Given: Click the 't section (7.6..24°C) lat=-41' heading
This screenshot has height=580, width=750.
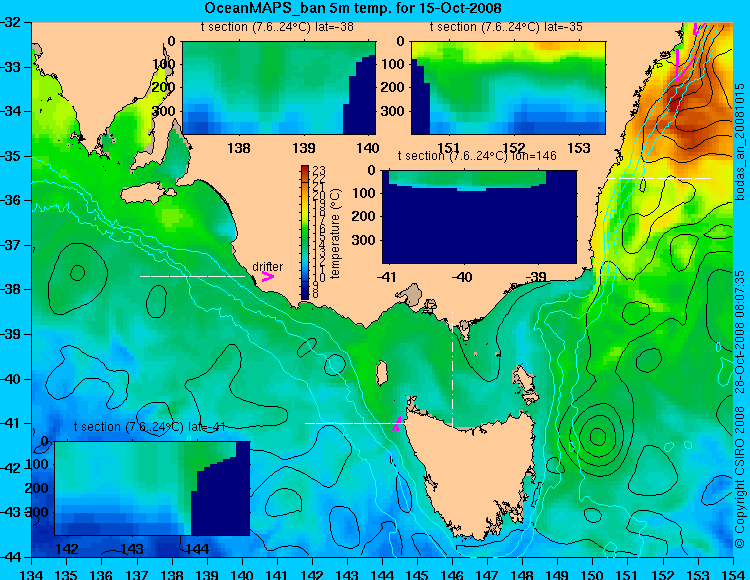Looking at the screenshot, I should pyautogui.click(x=149, y=427).
